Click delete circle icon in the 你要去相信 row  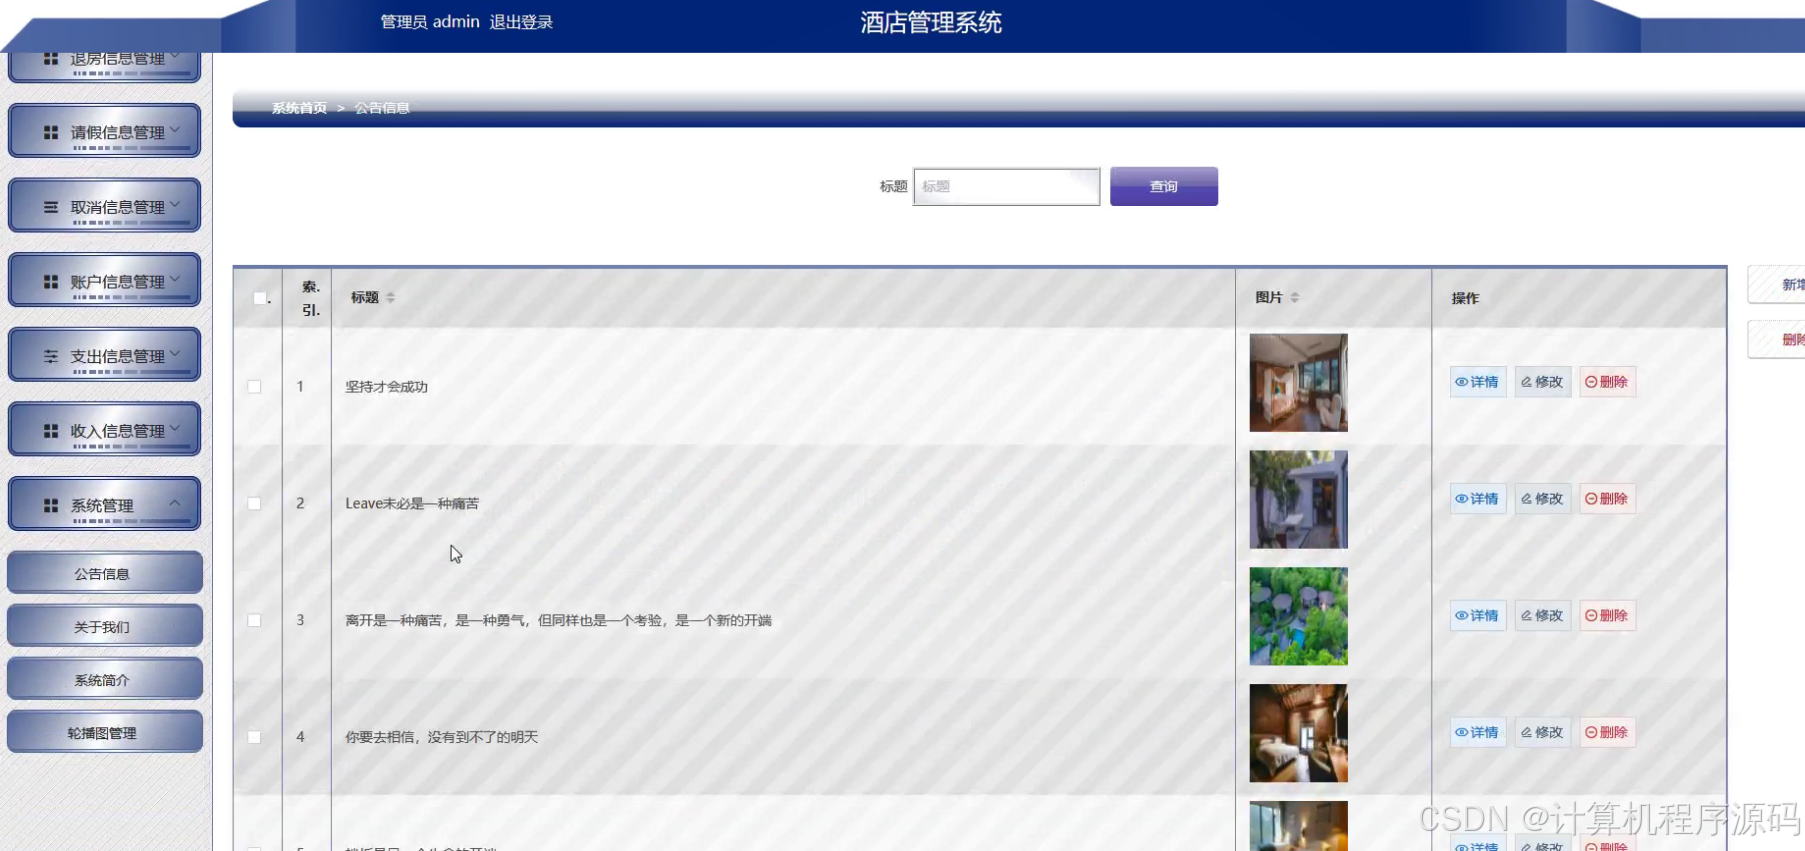click(x=1591, y=733)
